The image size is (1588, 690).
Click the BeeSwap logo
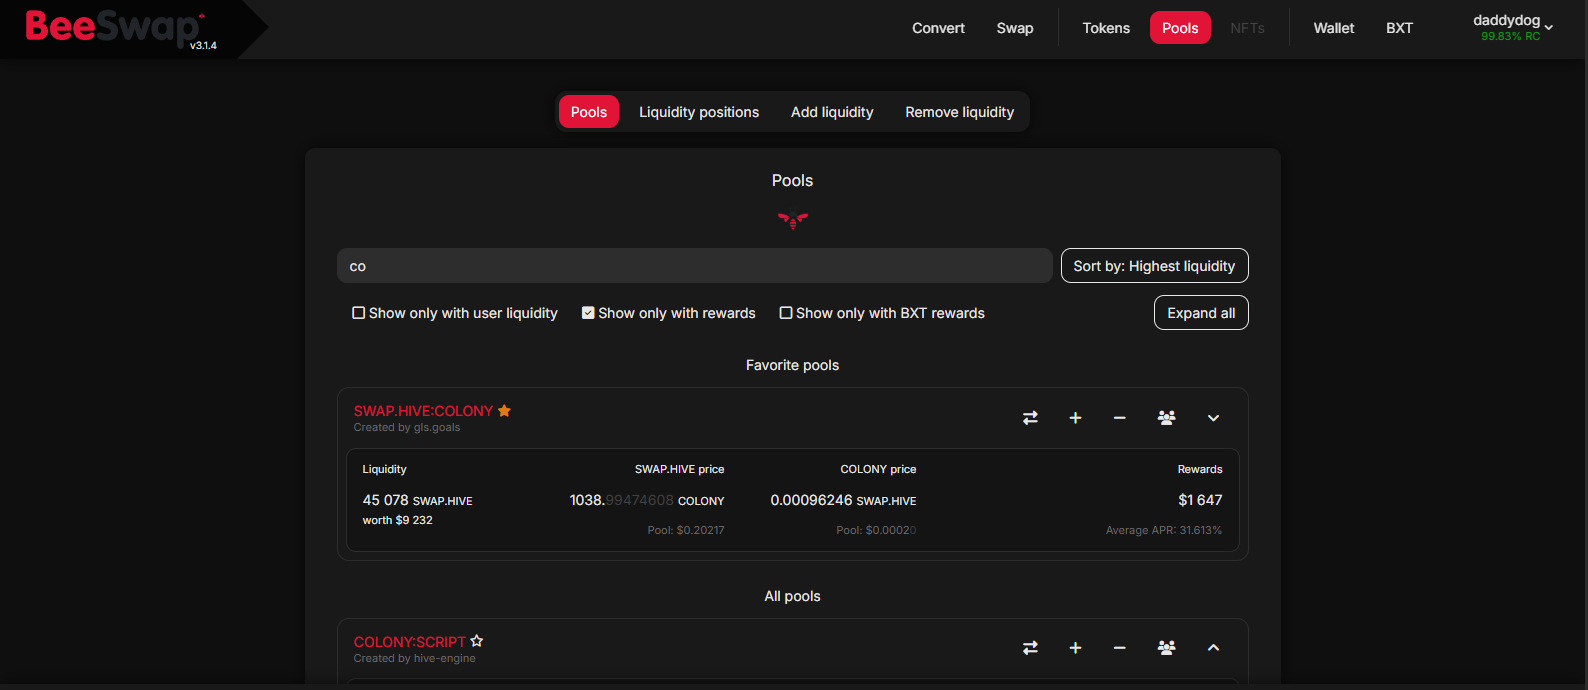click(115, 27)
